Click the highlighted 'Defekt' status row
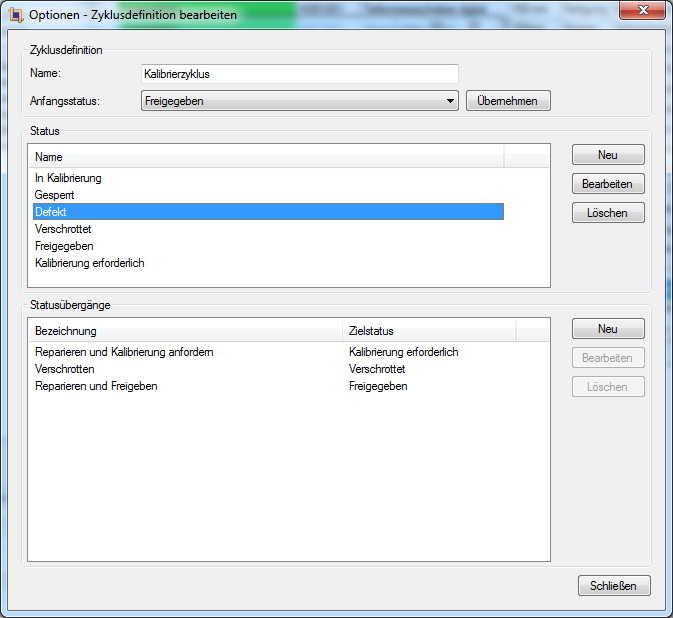The height and width of the screenshot is (618, 673). coord(268,212)
